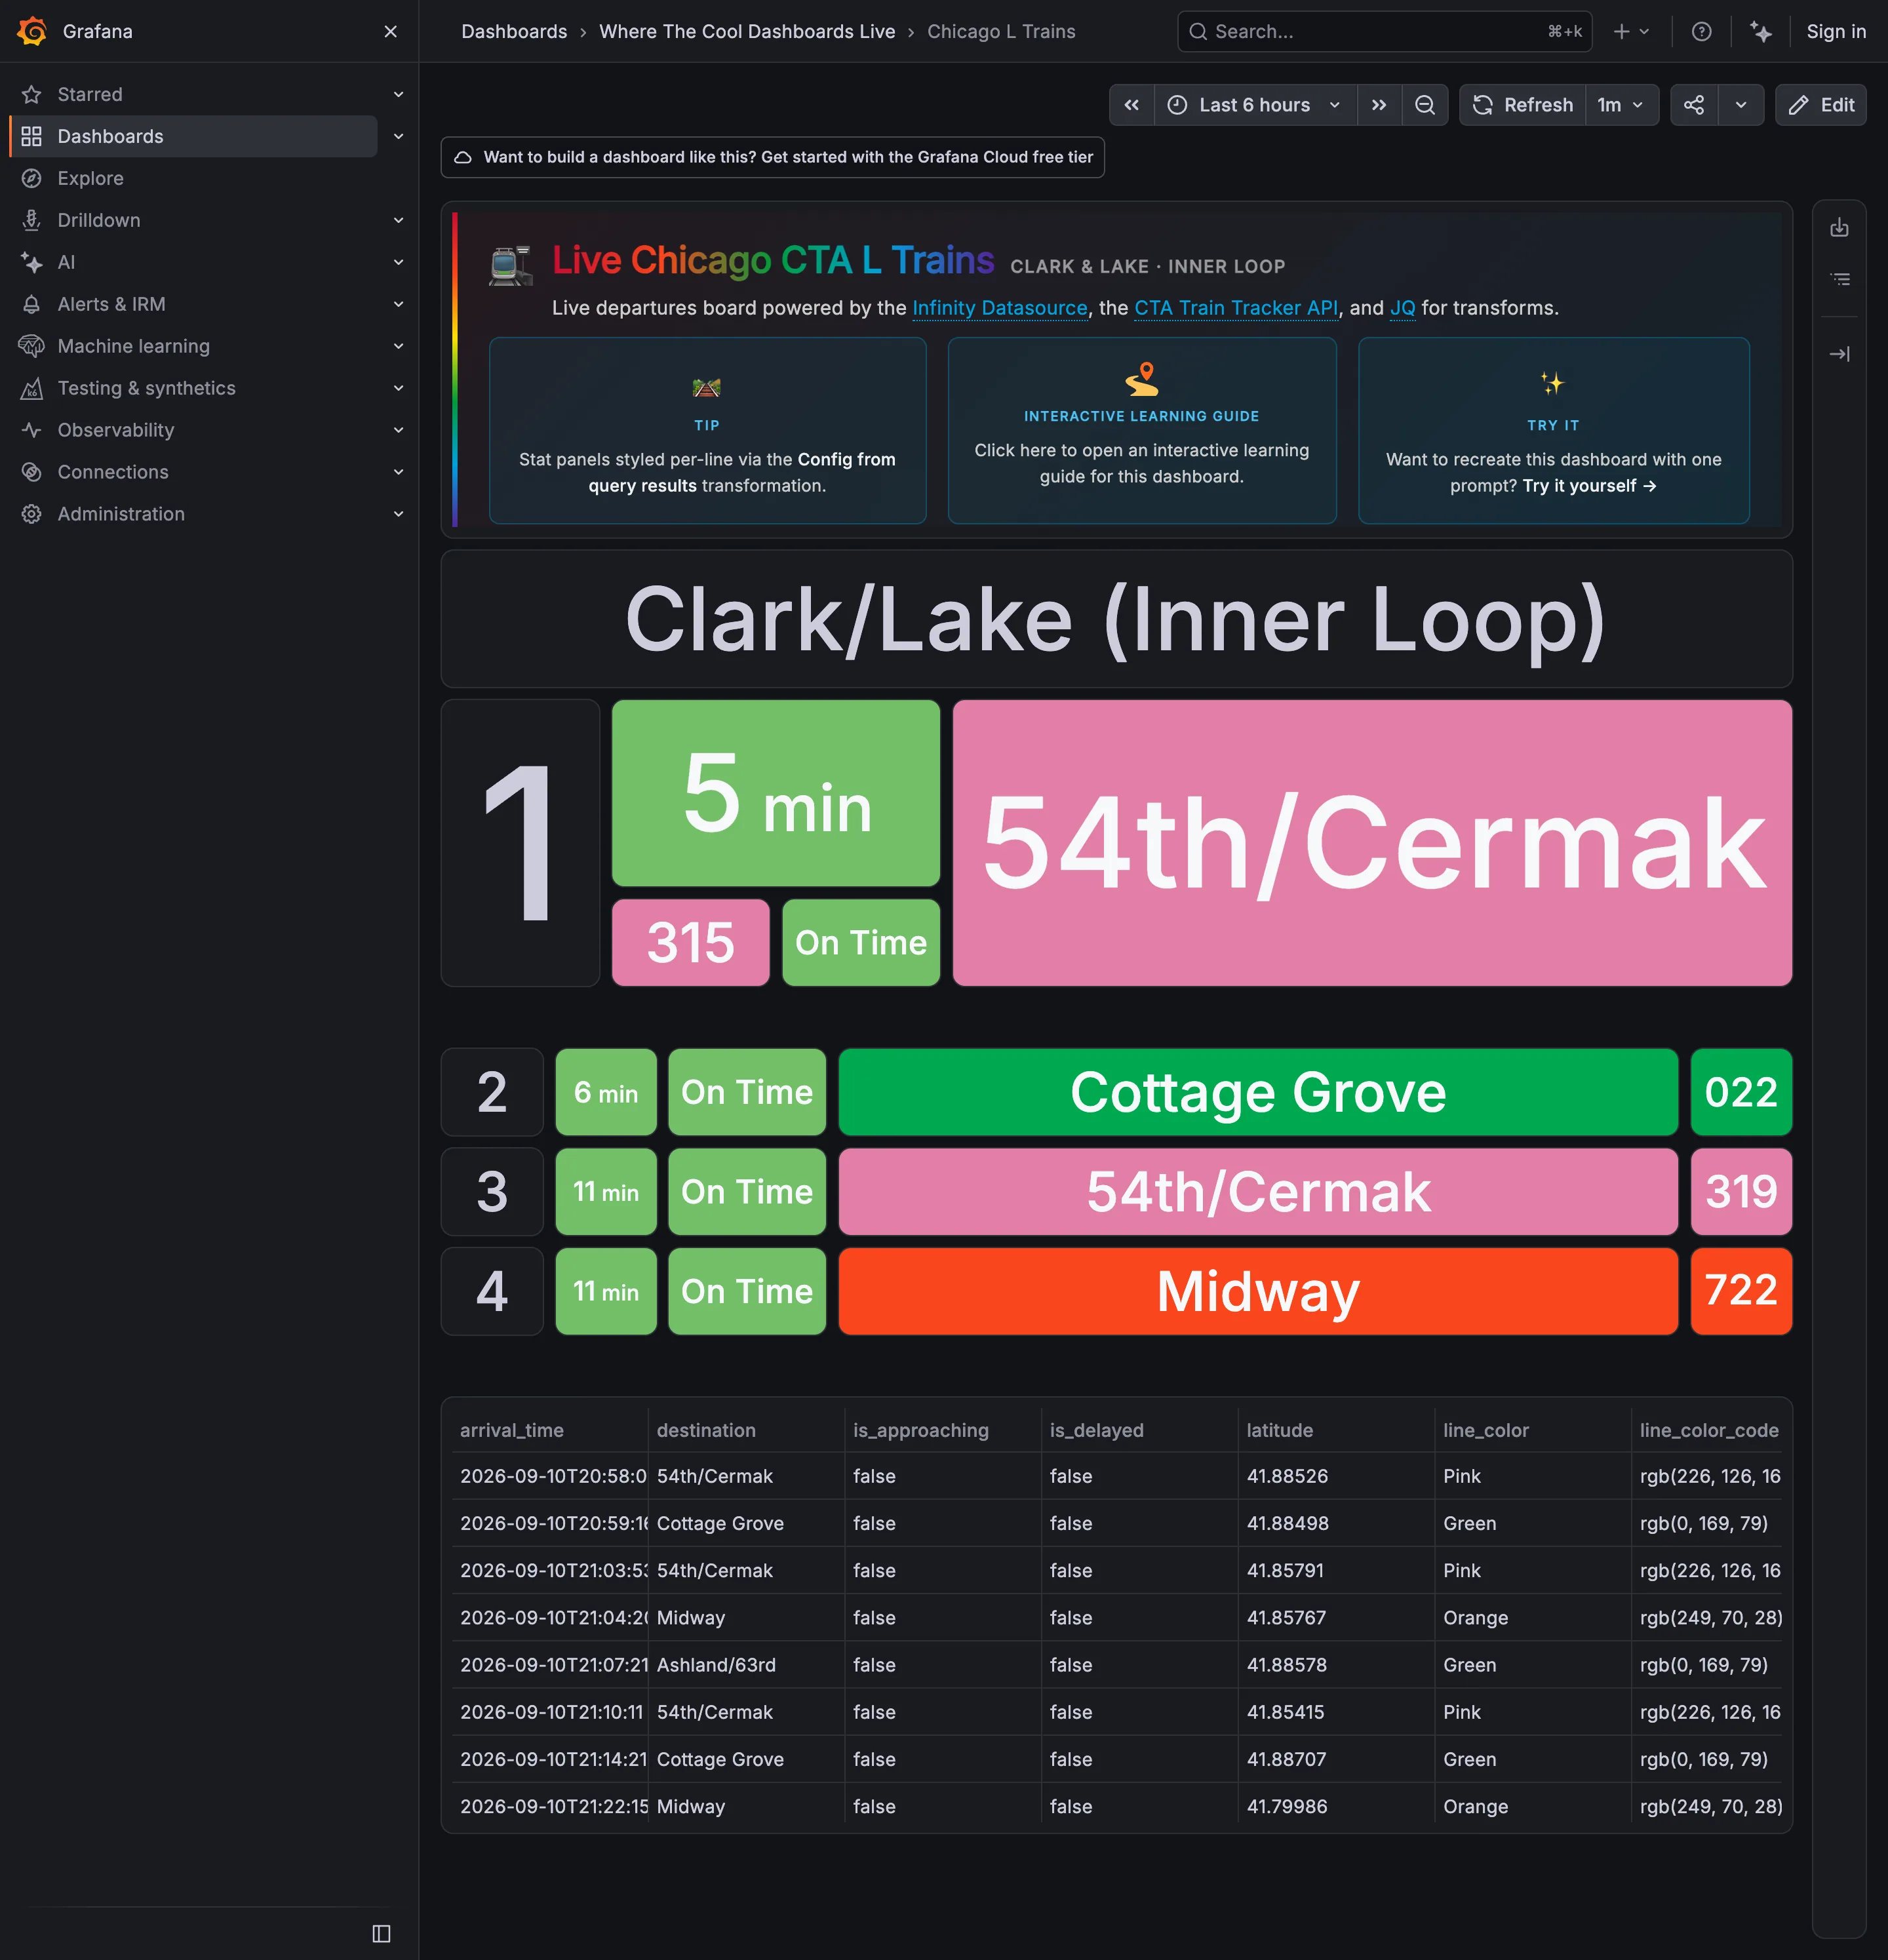Expand the Administration chevron
This screenshot has height=1960, width=1888.
pyautogui.click(x=398, y=514)
